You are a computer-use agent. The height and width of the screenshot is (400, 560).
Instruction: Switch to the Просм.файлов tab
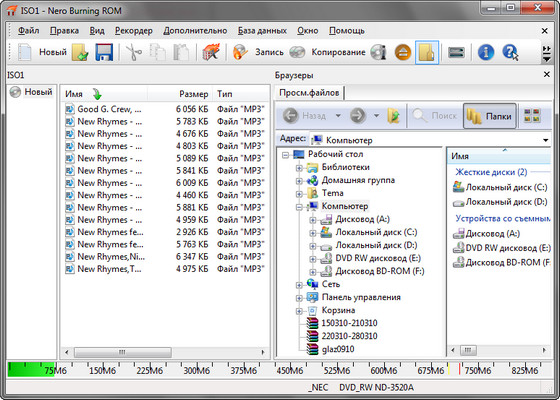[x=309, y=93]
